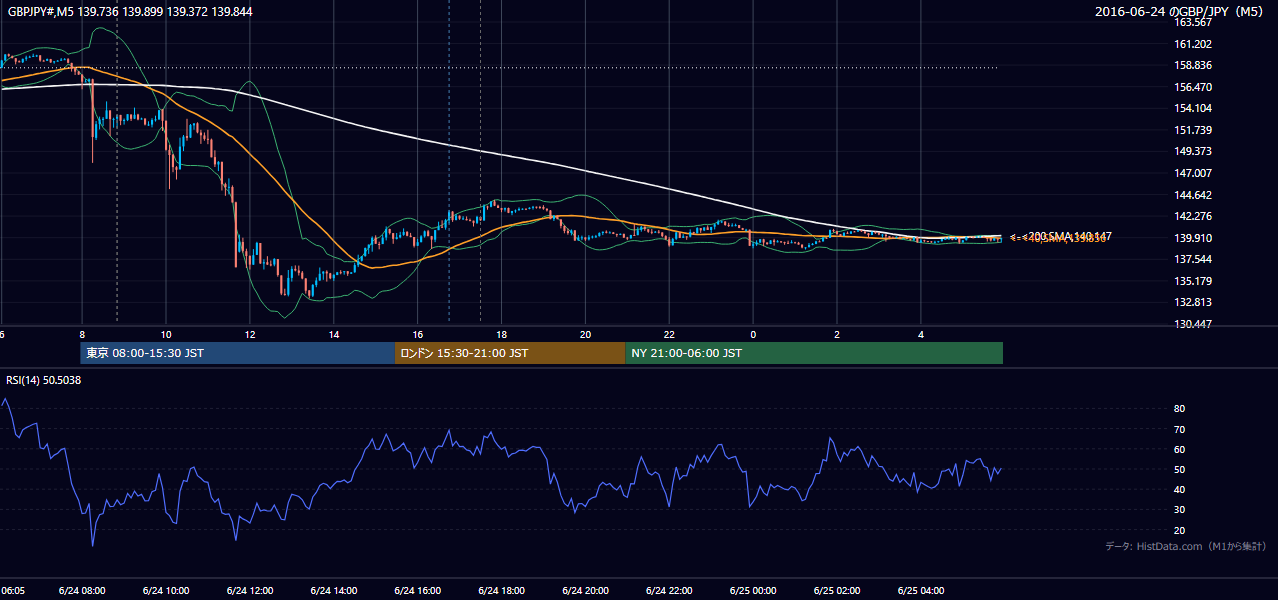1278x600 pixels.
Task: Click the 6/24 14:00 bottom timestamp
Action: coord(334,590)
